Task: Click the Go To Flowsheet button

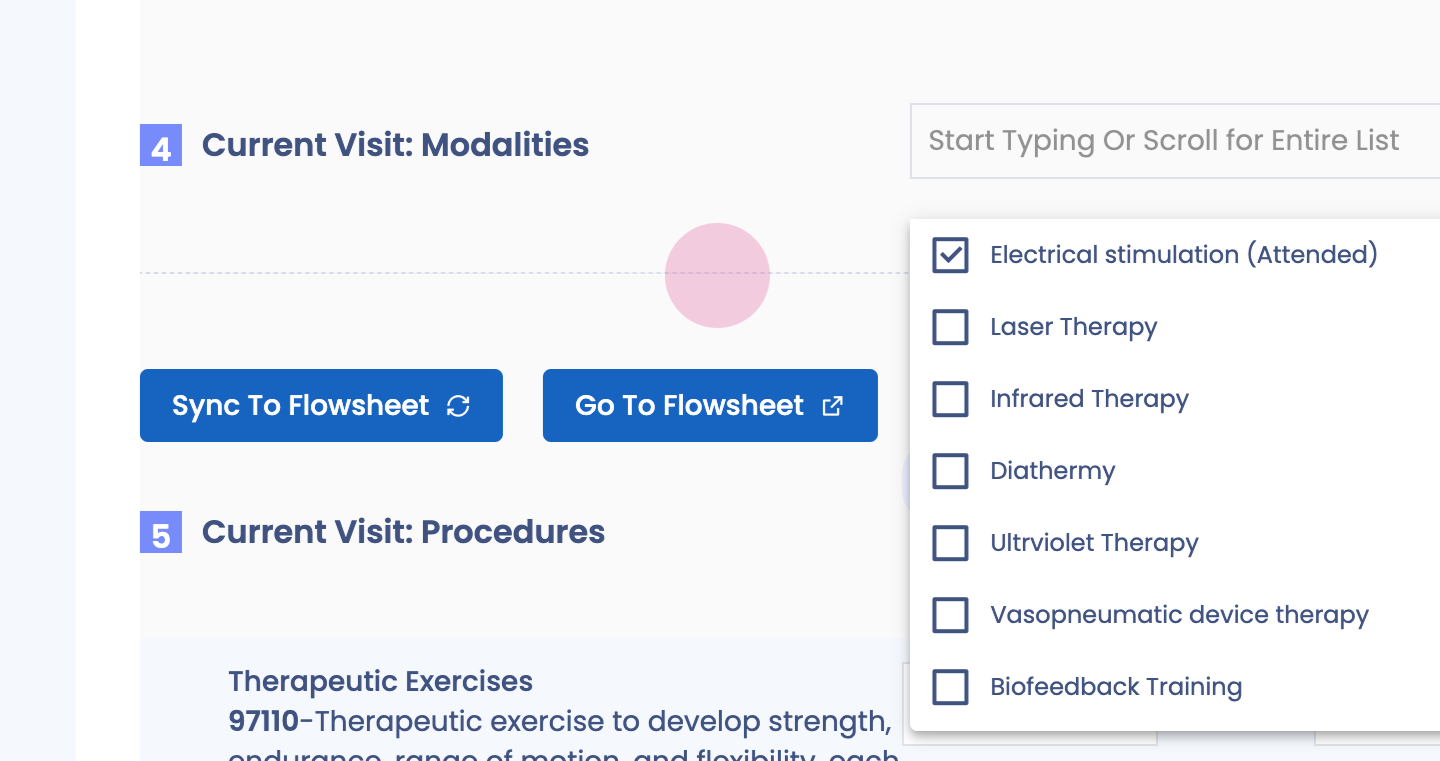Action: coord(690,406)
